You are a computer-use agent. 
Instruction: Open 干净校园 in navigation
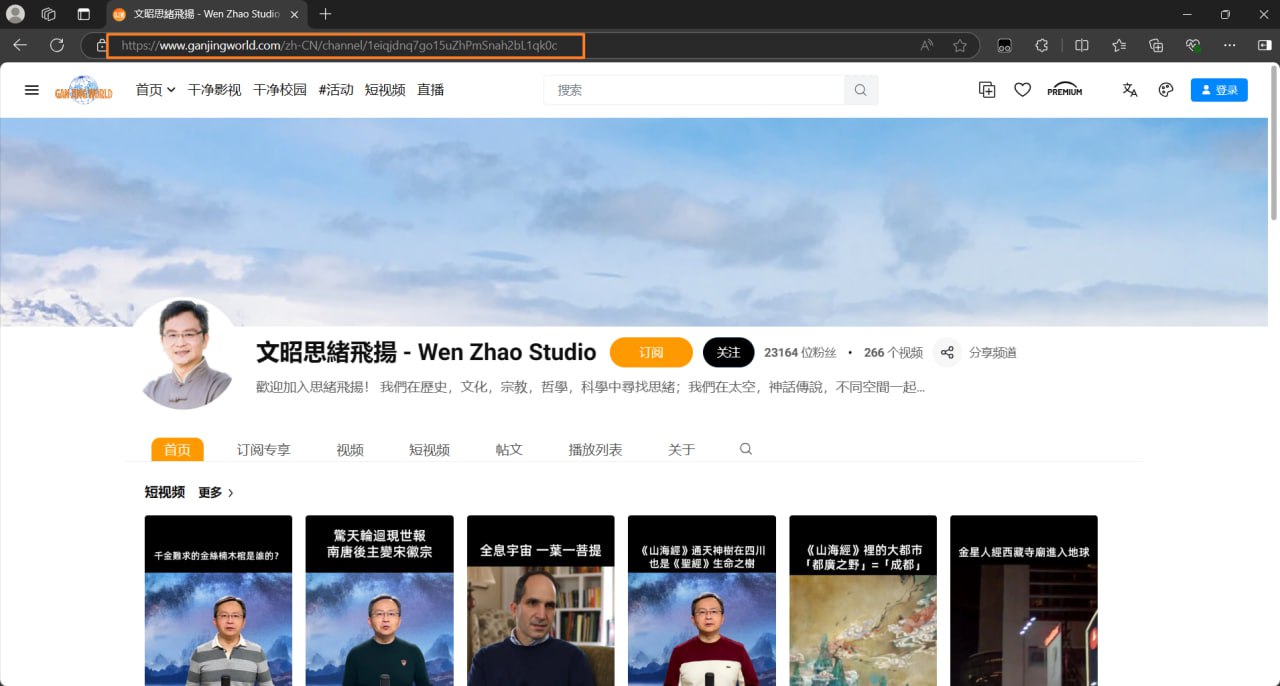click(280, 90)
